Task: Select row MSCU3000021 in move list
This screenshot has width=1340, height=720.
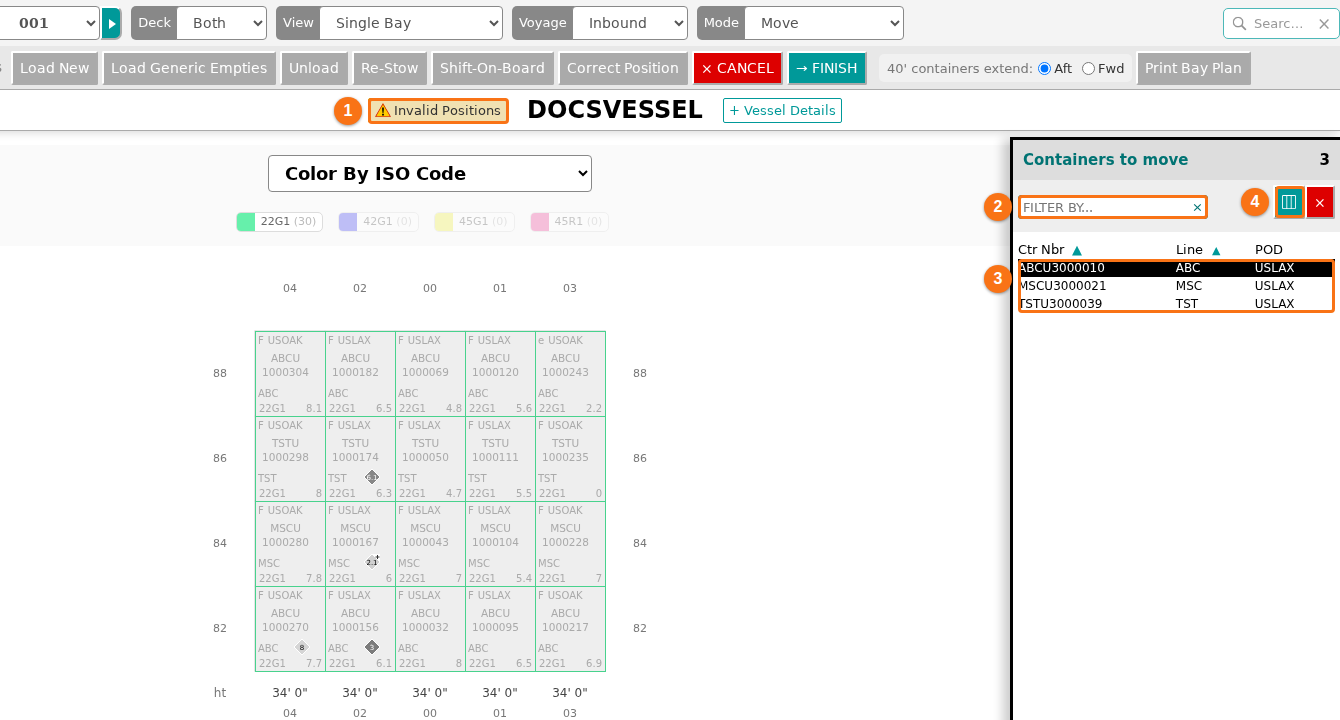Action: click(1176, 286)
